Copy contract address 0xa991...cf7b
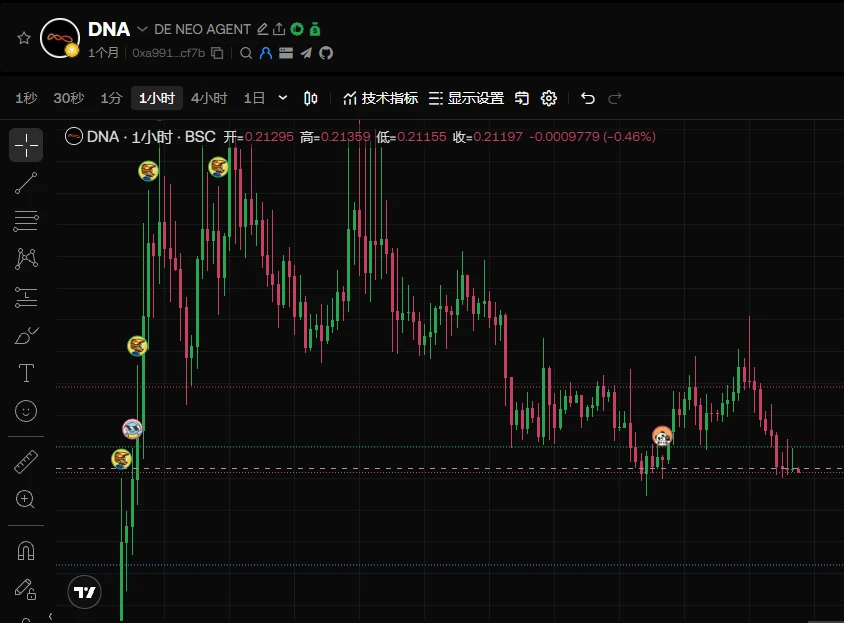The width and height of the screenshot is (844, 623). tap(217, 53)
